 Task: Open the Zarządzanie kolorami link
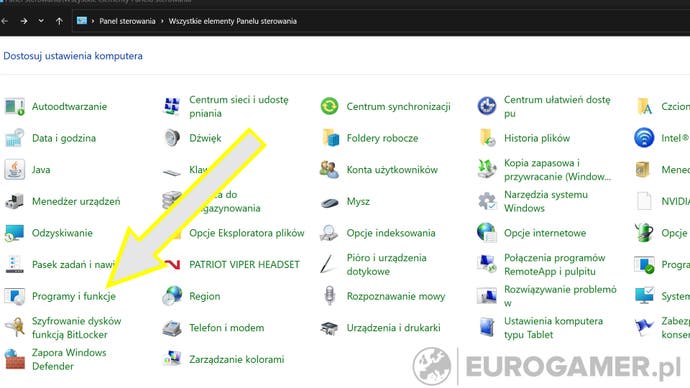pyautogui.click(x=237, y=359)
